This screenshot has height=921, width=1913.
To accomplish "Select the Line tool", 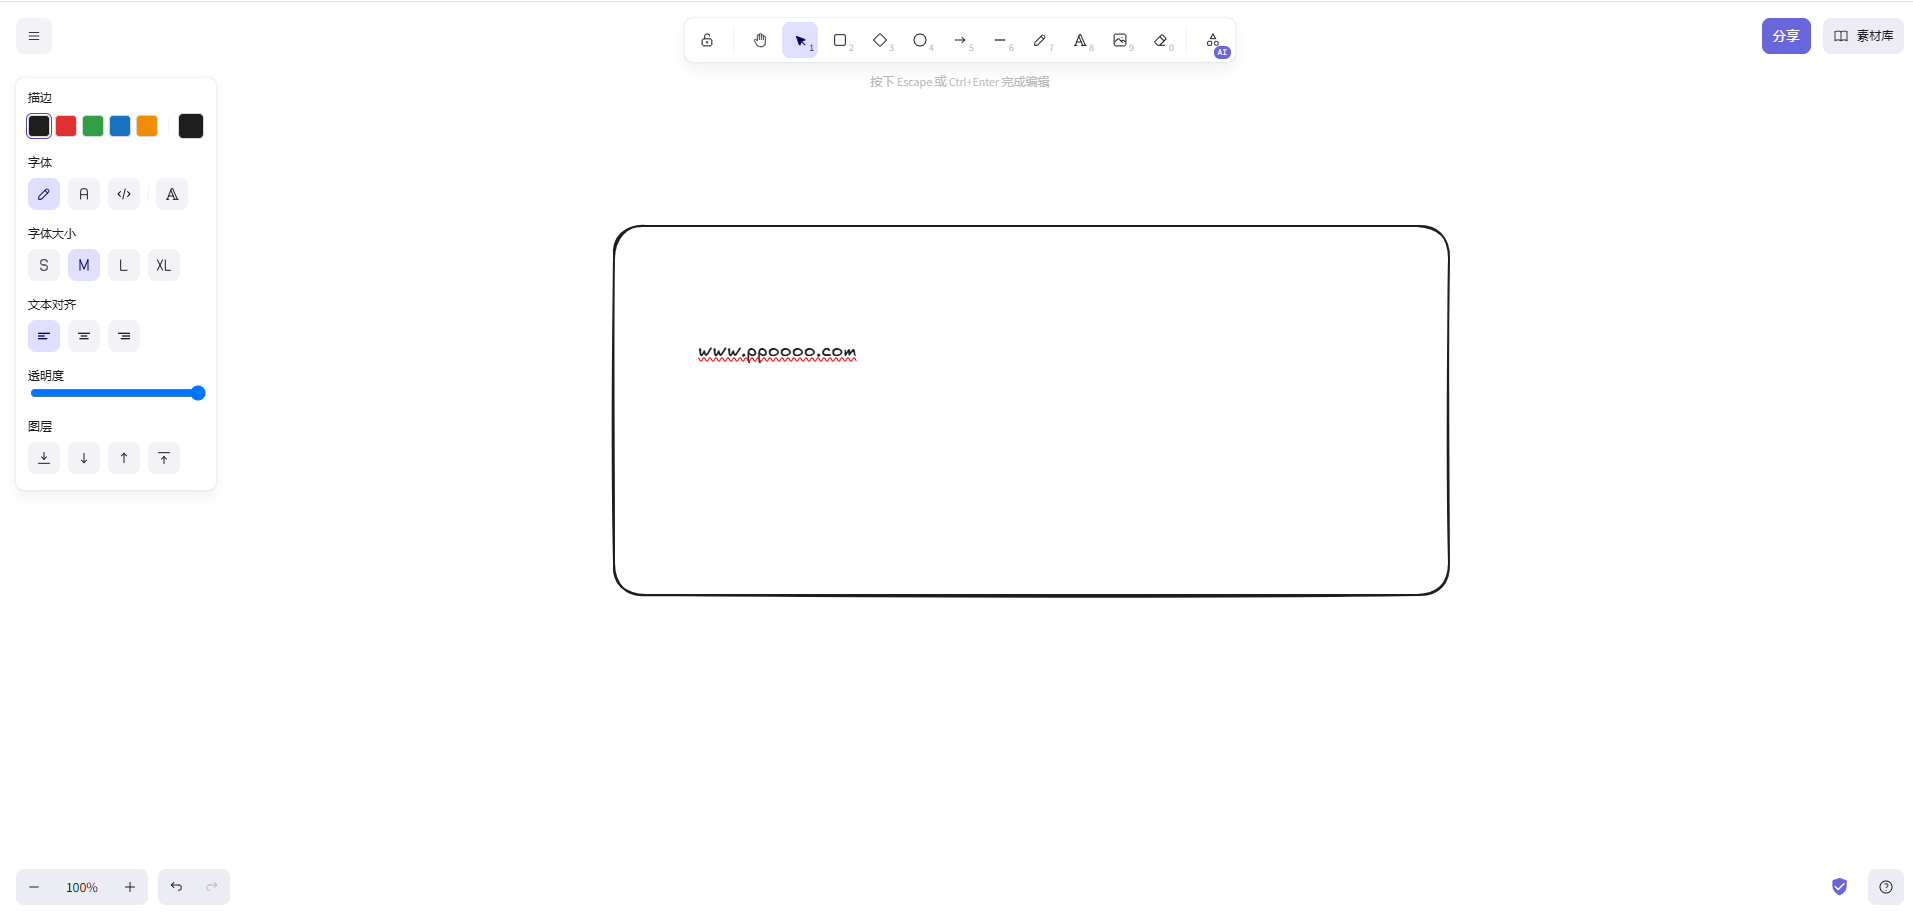I will coord(1000,40).
